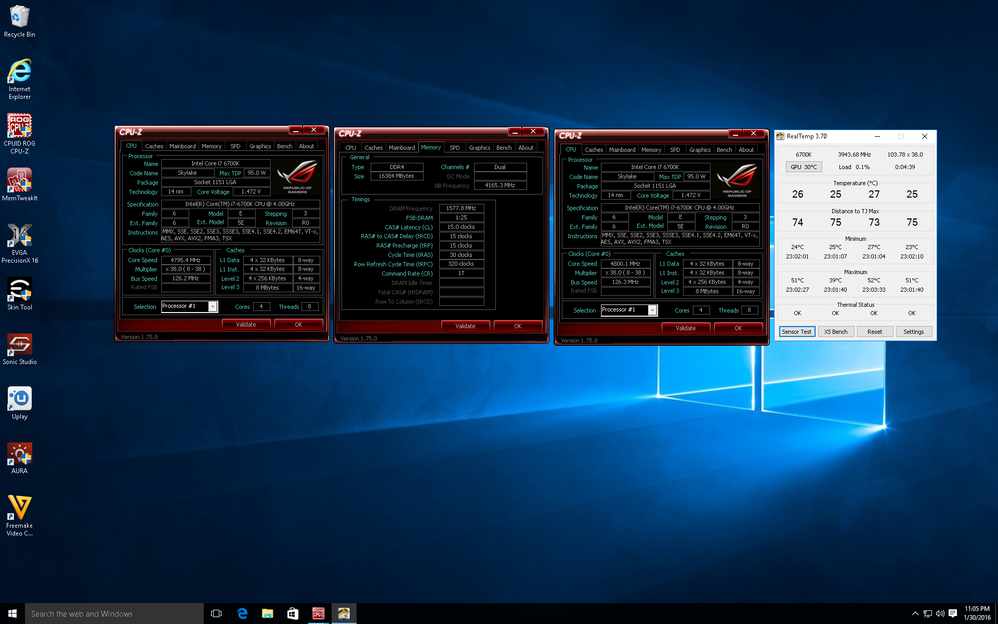Image resolution: width=998 pixels, height=624 pixels.
Task: Open Task View in taskbar
Action: (216, 613)
